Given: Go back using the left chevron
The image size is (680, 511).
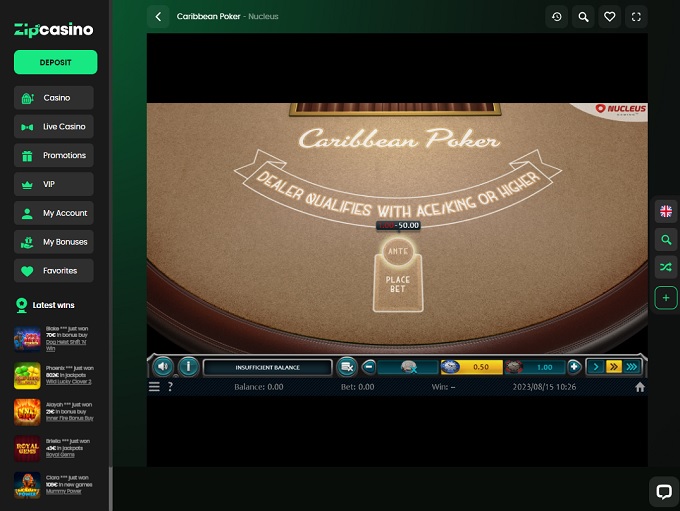Looking at the screenshot, I should (158, 17).
